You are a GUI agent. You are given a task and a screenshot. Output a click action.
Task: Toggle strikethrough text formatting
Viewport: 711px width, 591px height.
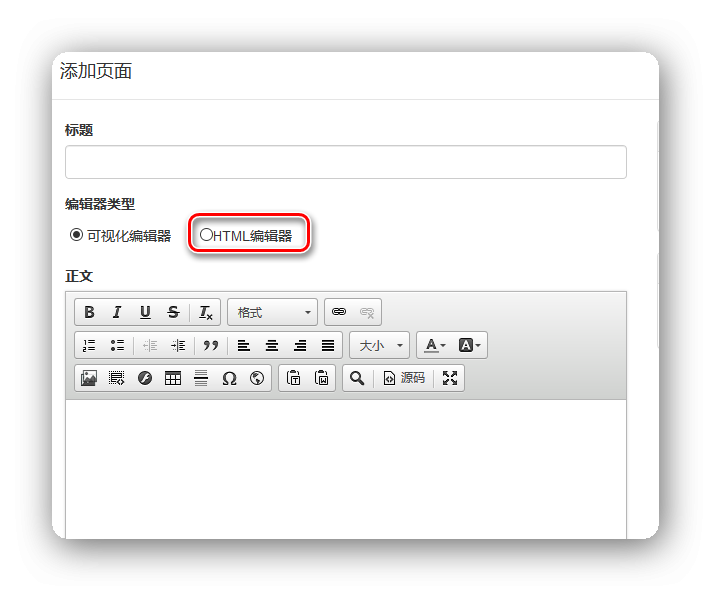(173, 312)
